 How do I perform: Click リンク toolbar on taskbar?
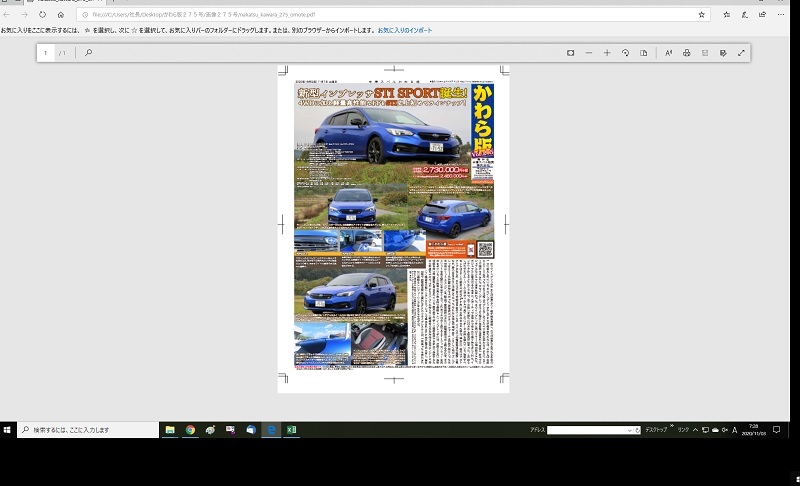point(683,430)
